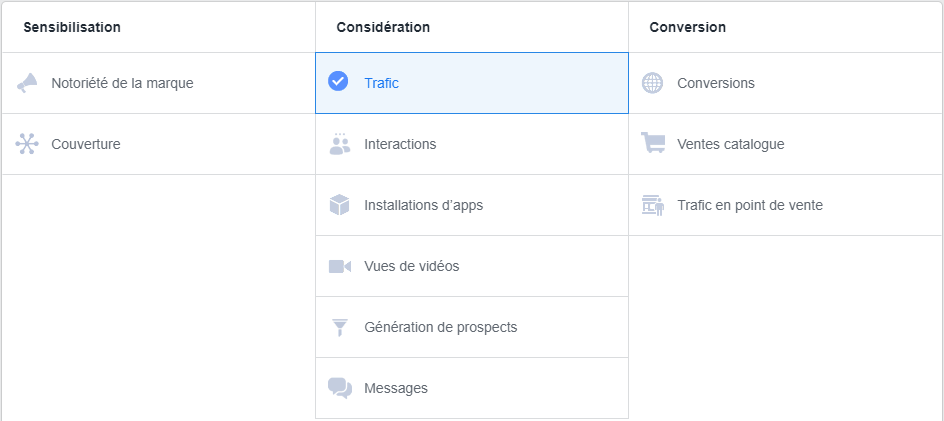
Task: Click the globe icon for Conversions
Action: point(652,83)
